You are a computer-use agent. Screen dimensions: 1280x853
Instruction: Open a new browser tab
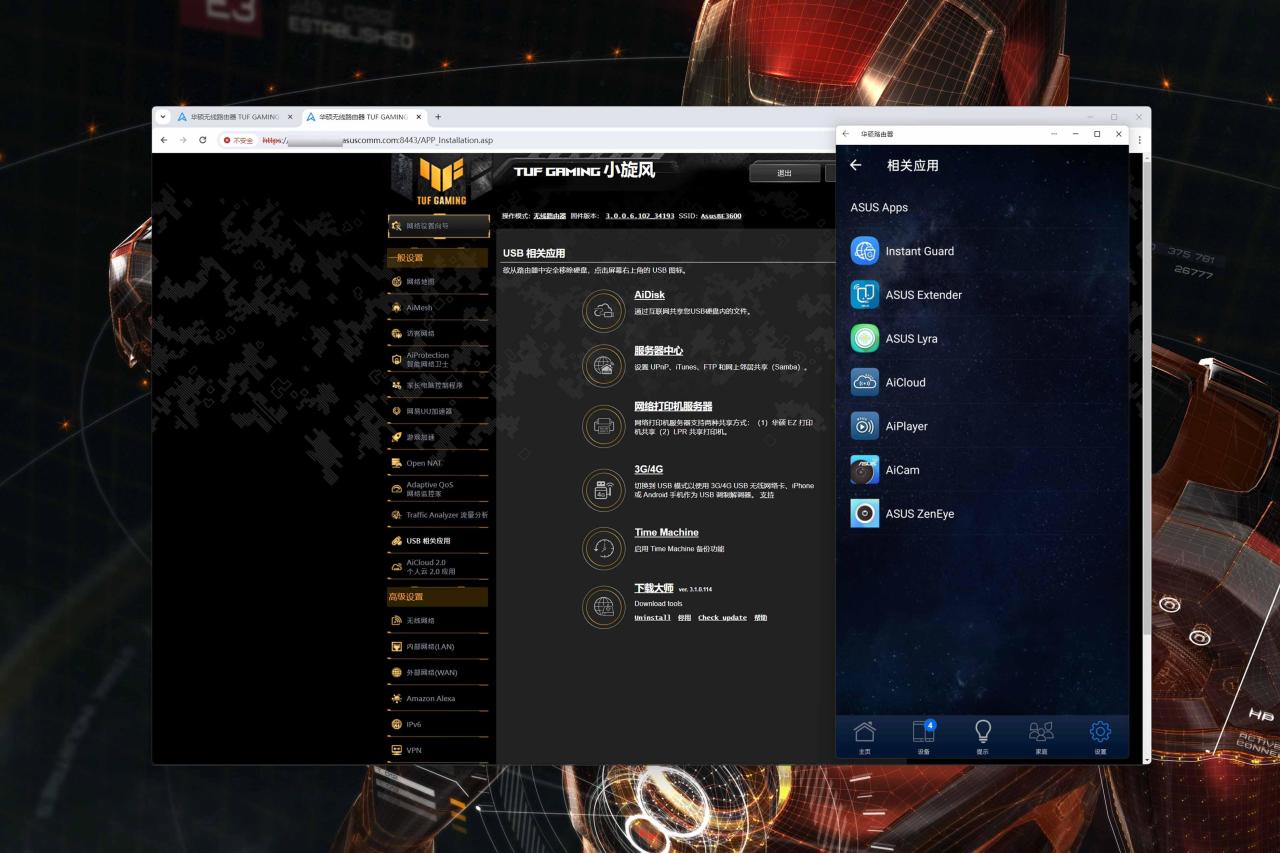click(438, 117)
